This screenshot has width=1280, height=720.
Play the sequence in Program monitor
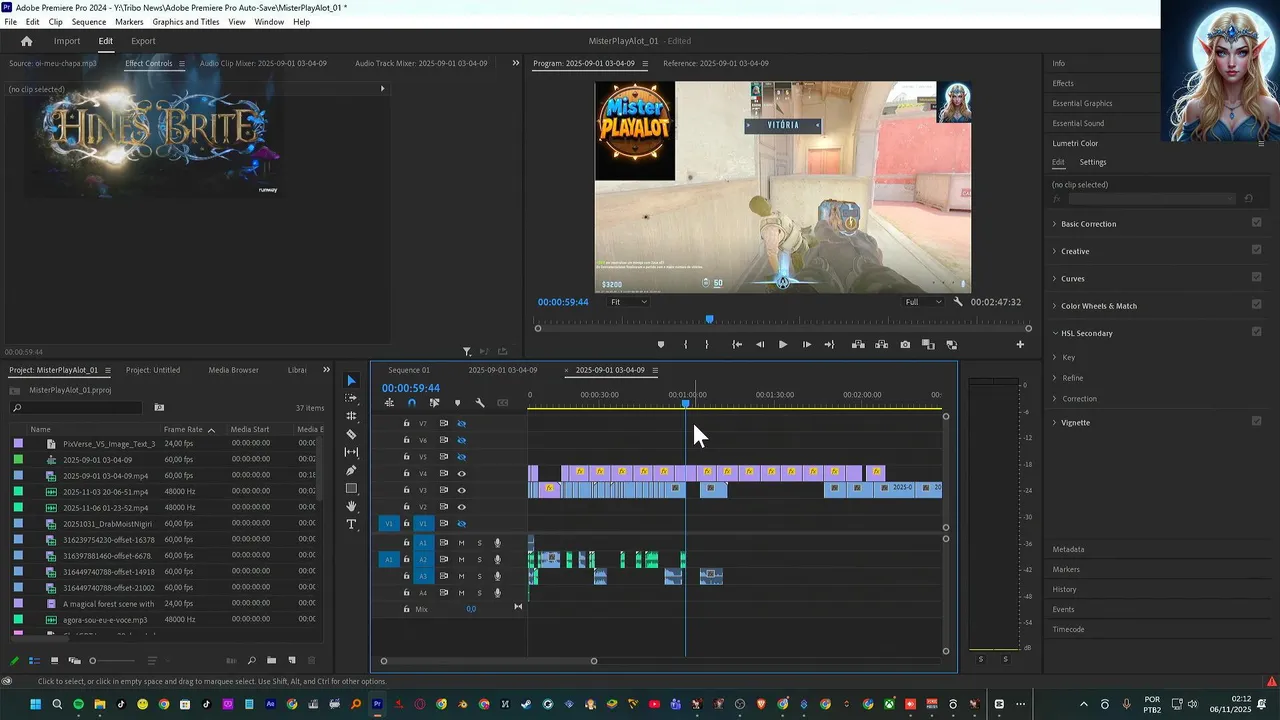782,344
